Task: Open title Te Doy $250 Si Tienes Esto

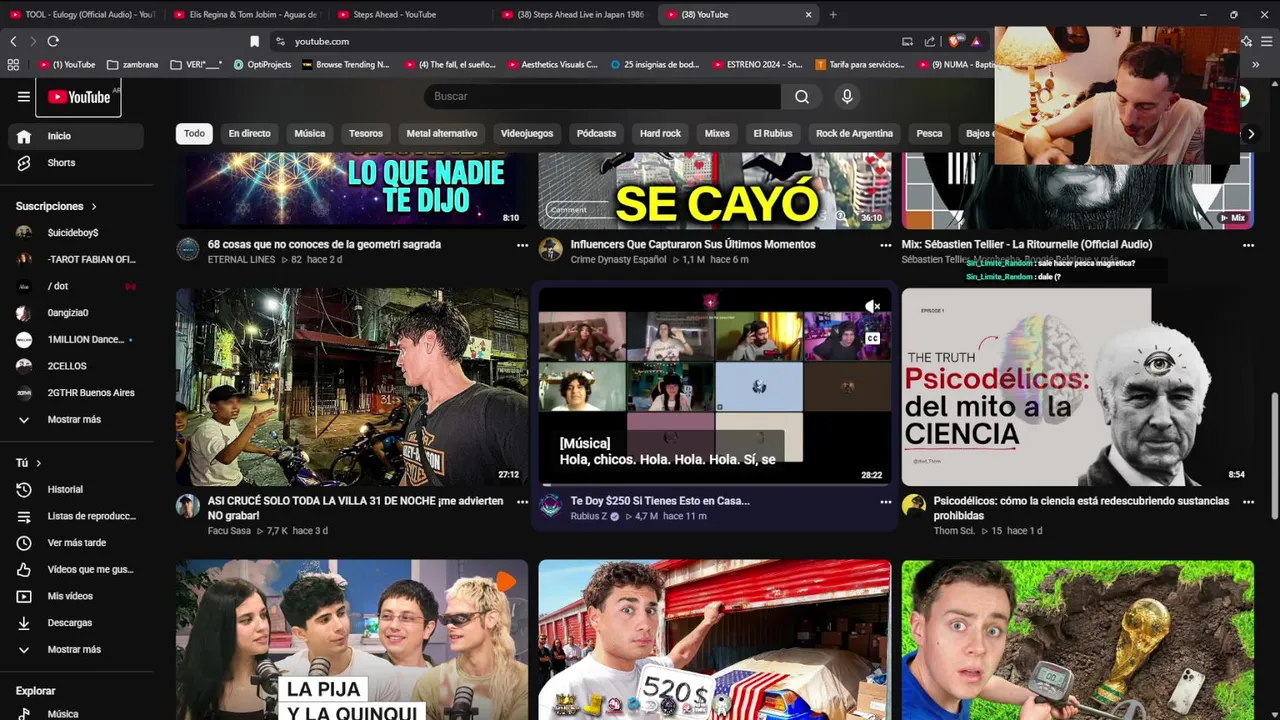Action: click(x=660, y=501)
